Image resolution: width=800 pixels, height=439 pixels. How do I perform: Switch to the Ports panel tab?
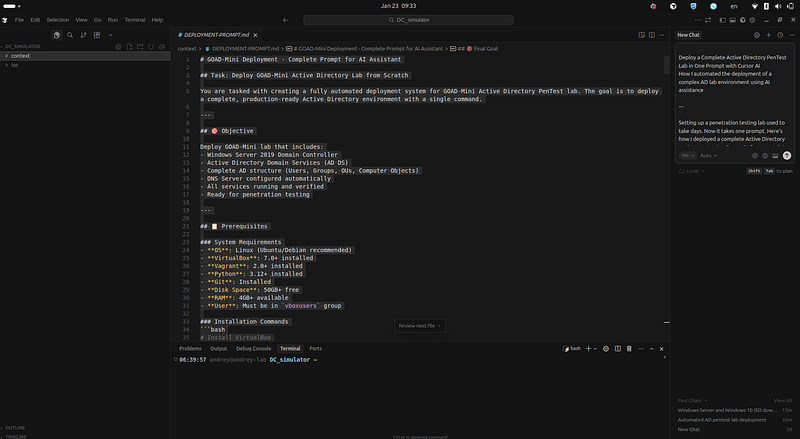(x=315, y=349)
